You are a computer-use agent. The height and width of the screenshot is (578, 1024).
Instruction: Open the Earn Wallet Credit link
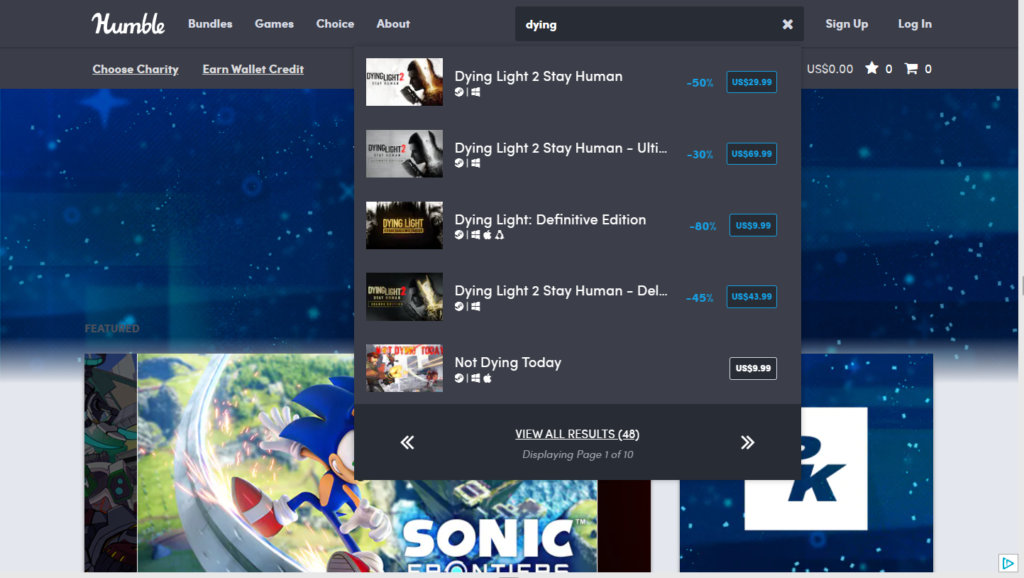(253, 69)
